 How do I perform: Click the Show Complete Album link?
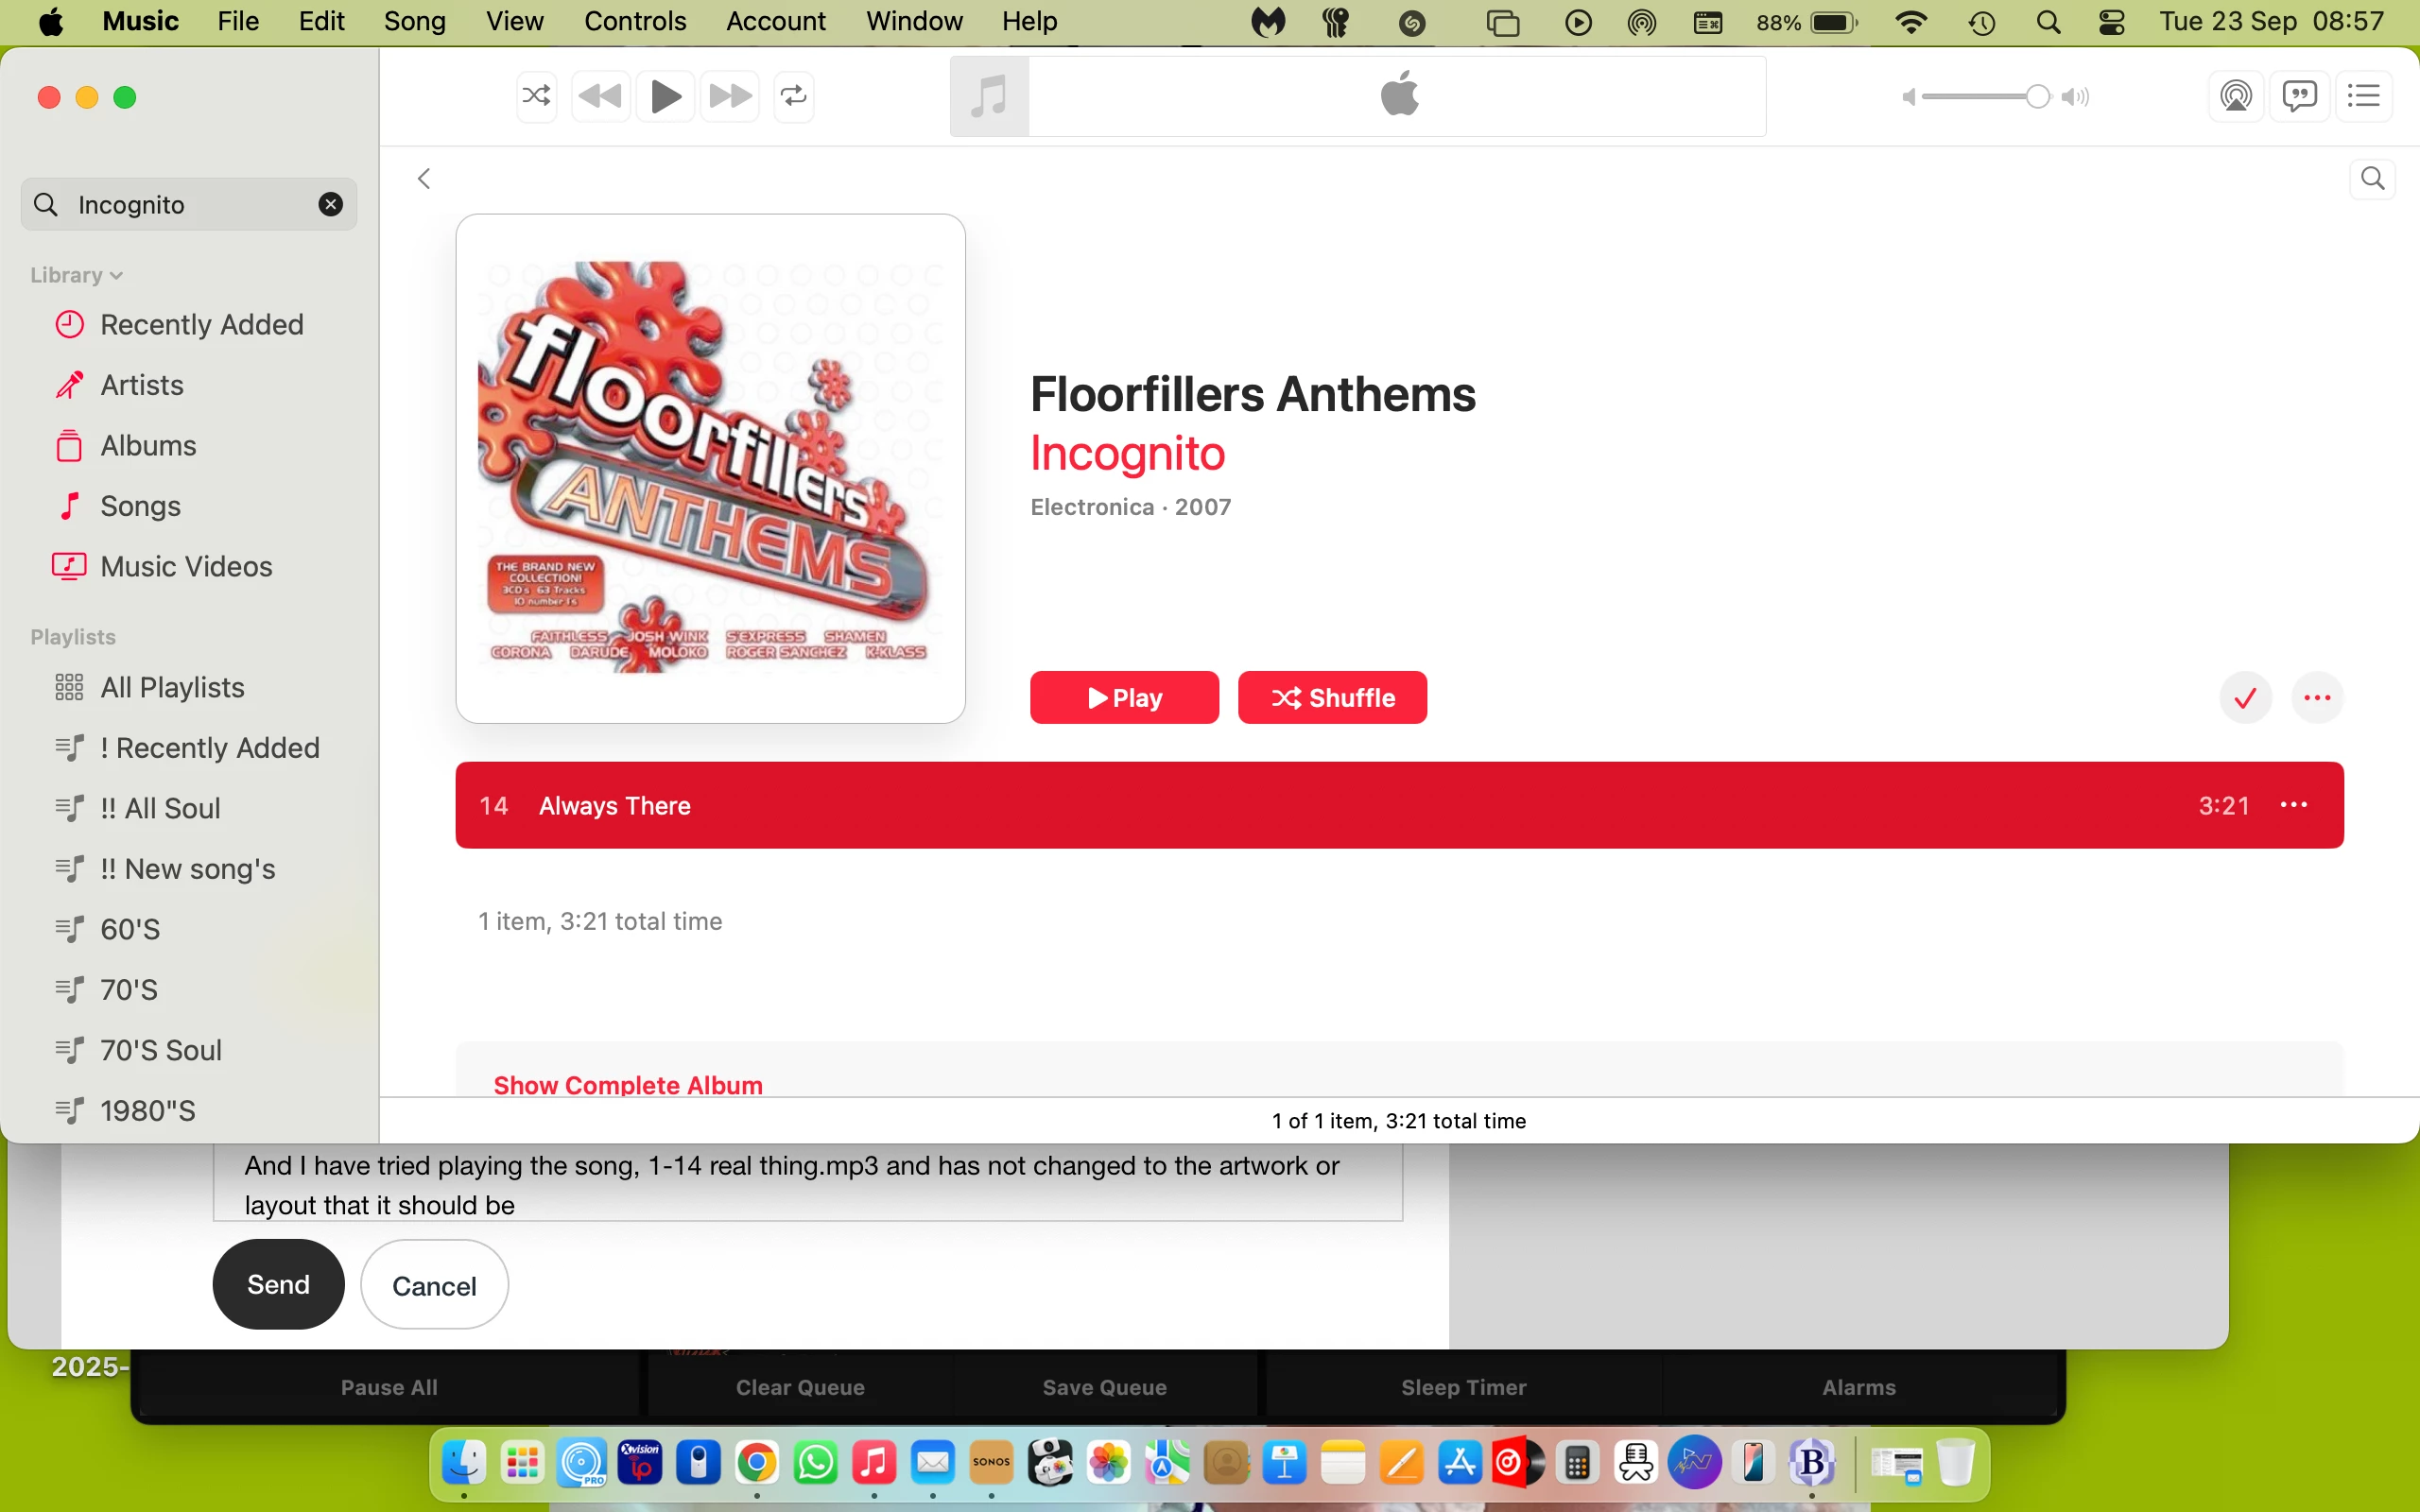click(x=628, y=1085)
